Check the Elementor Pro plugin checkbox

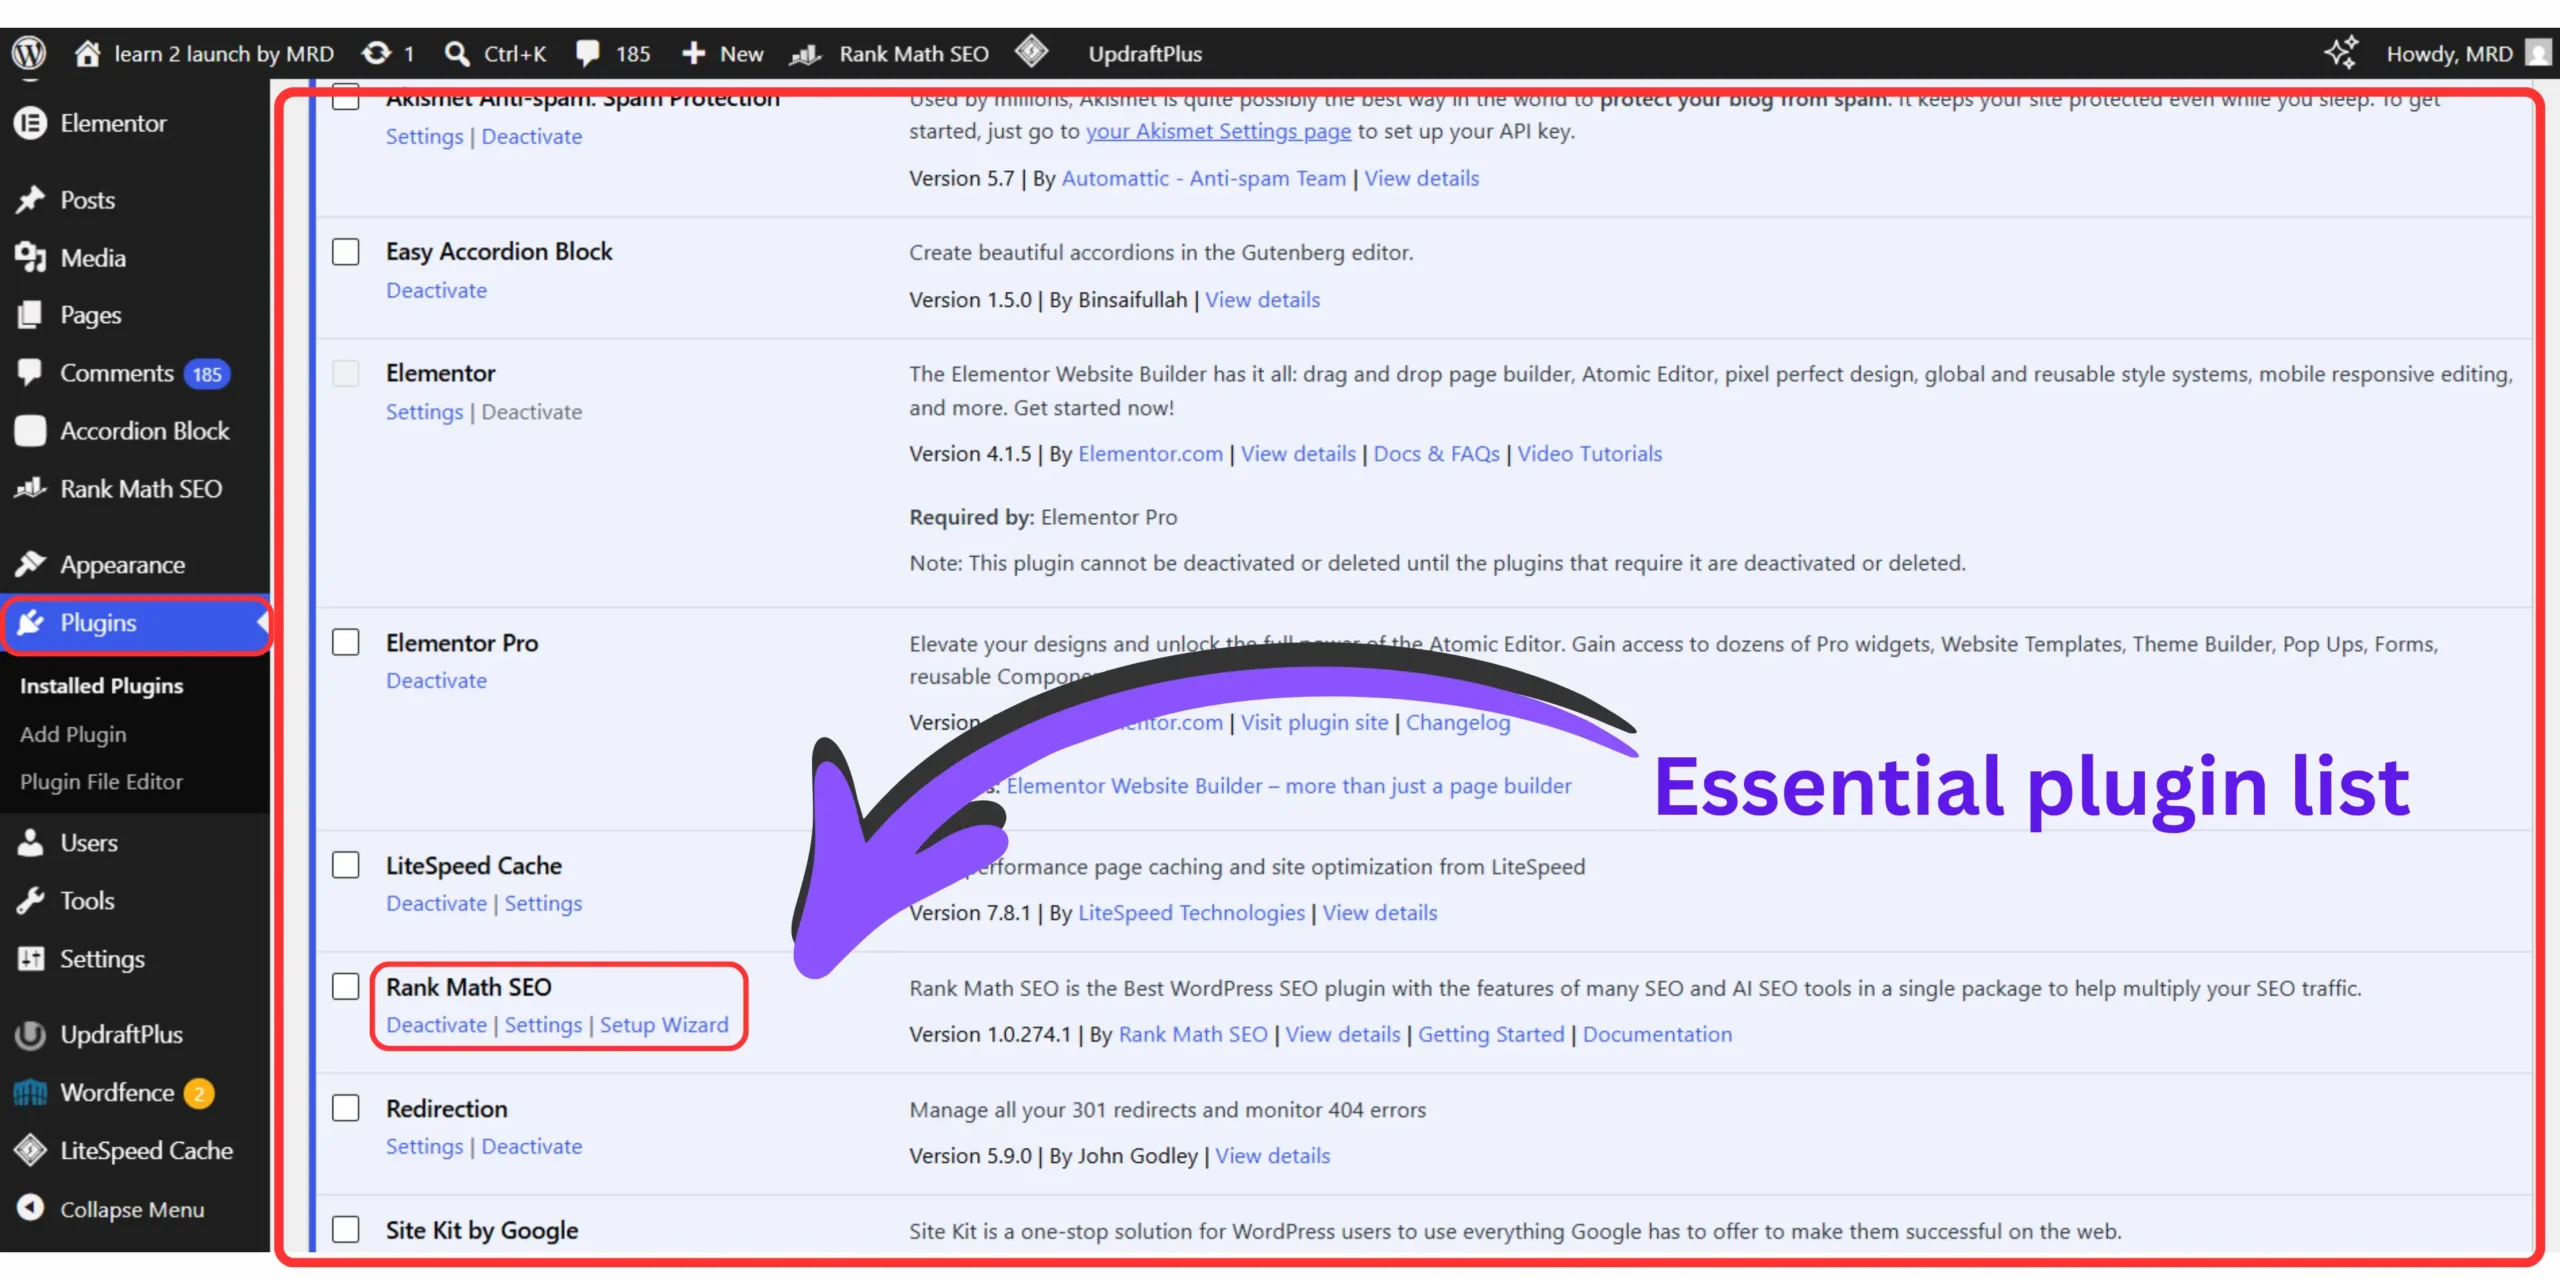click(346, 642)
